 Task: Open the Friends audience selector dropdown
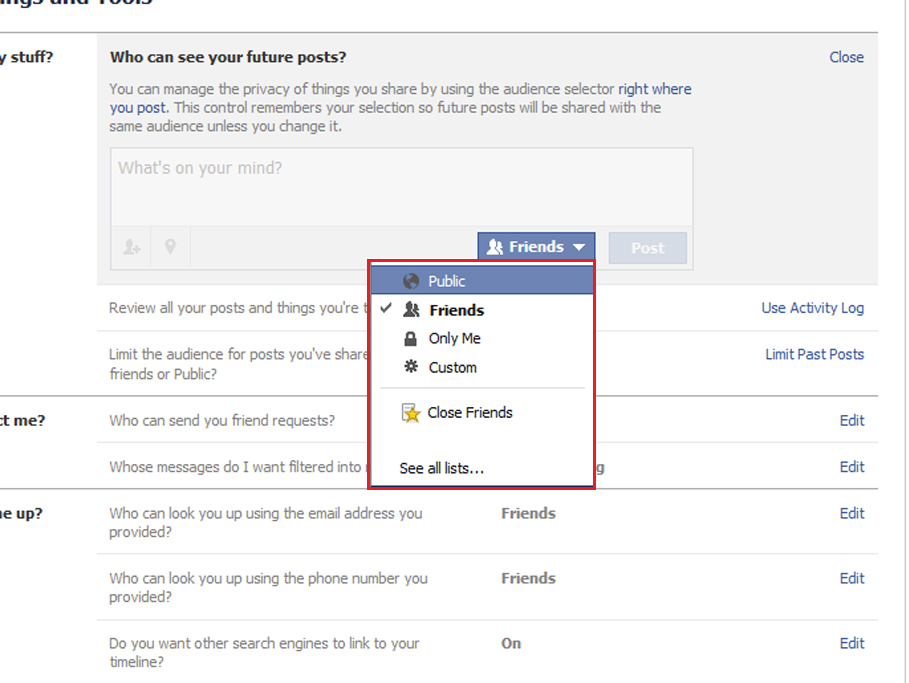536,247
